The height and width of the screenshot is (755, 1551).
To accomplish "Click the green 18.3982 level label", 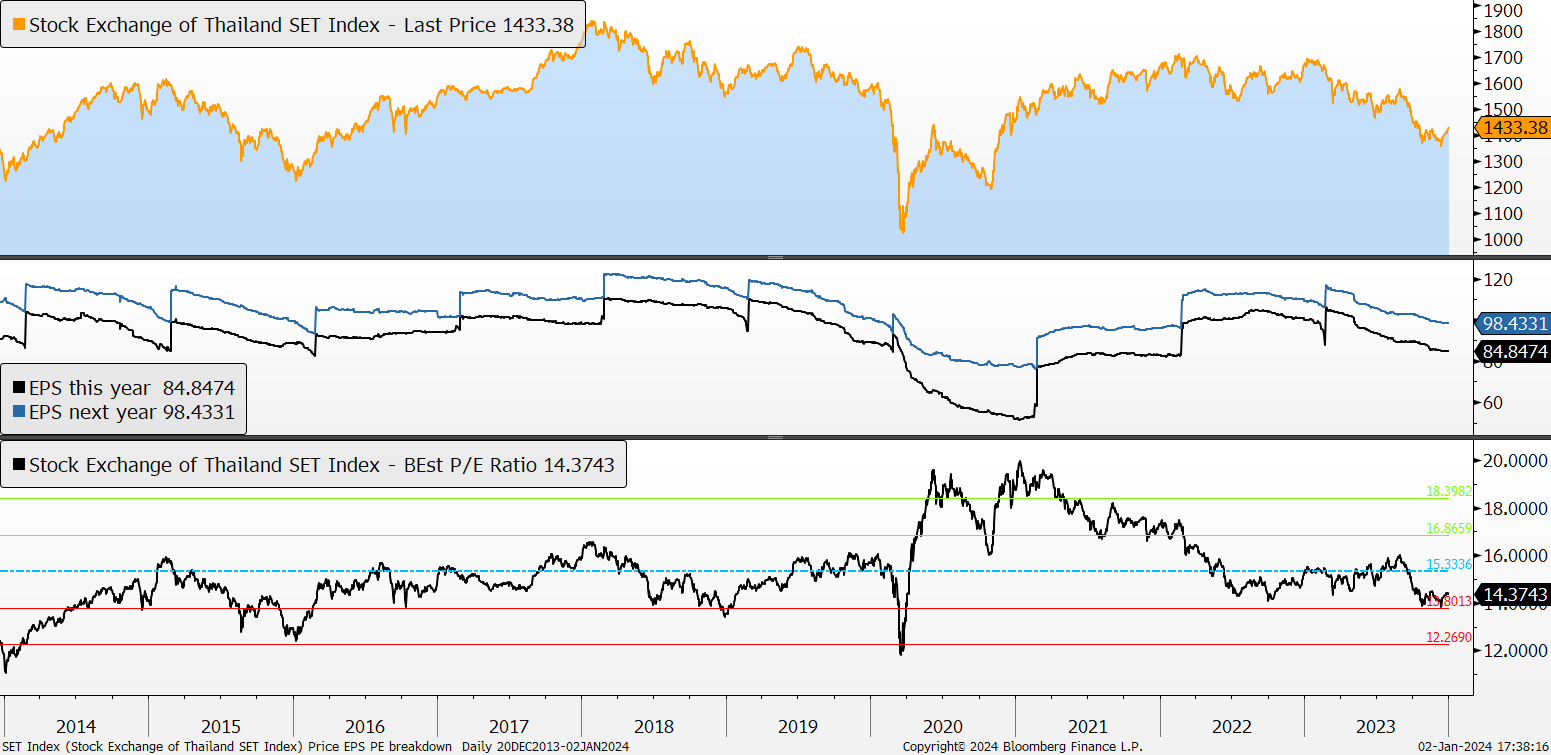I will (x=1448, y=492).
